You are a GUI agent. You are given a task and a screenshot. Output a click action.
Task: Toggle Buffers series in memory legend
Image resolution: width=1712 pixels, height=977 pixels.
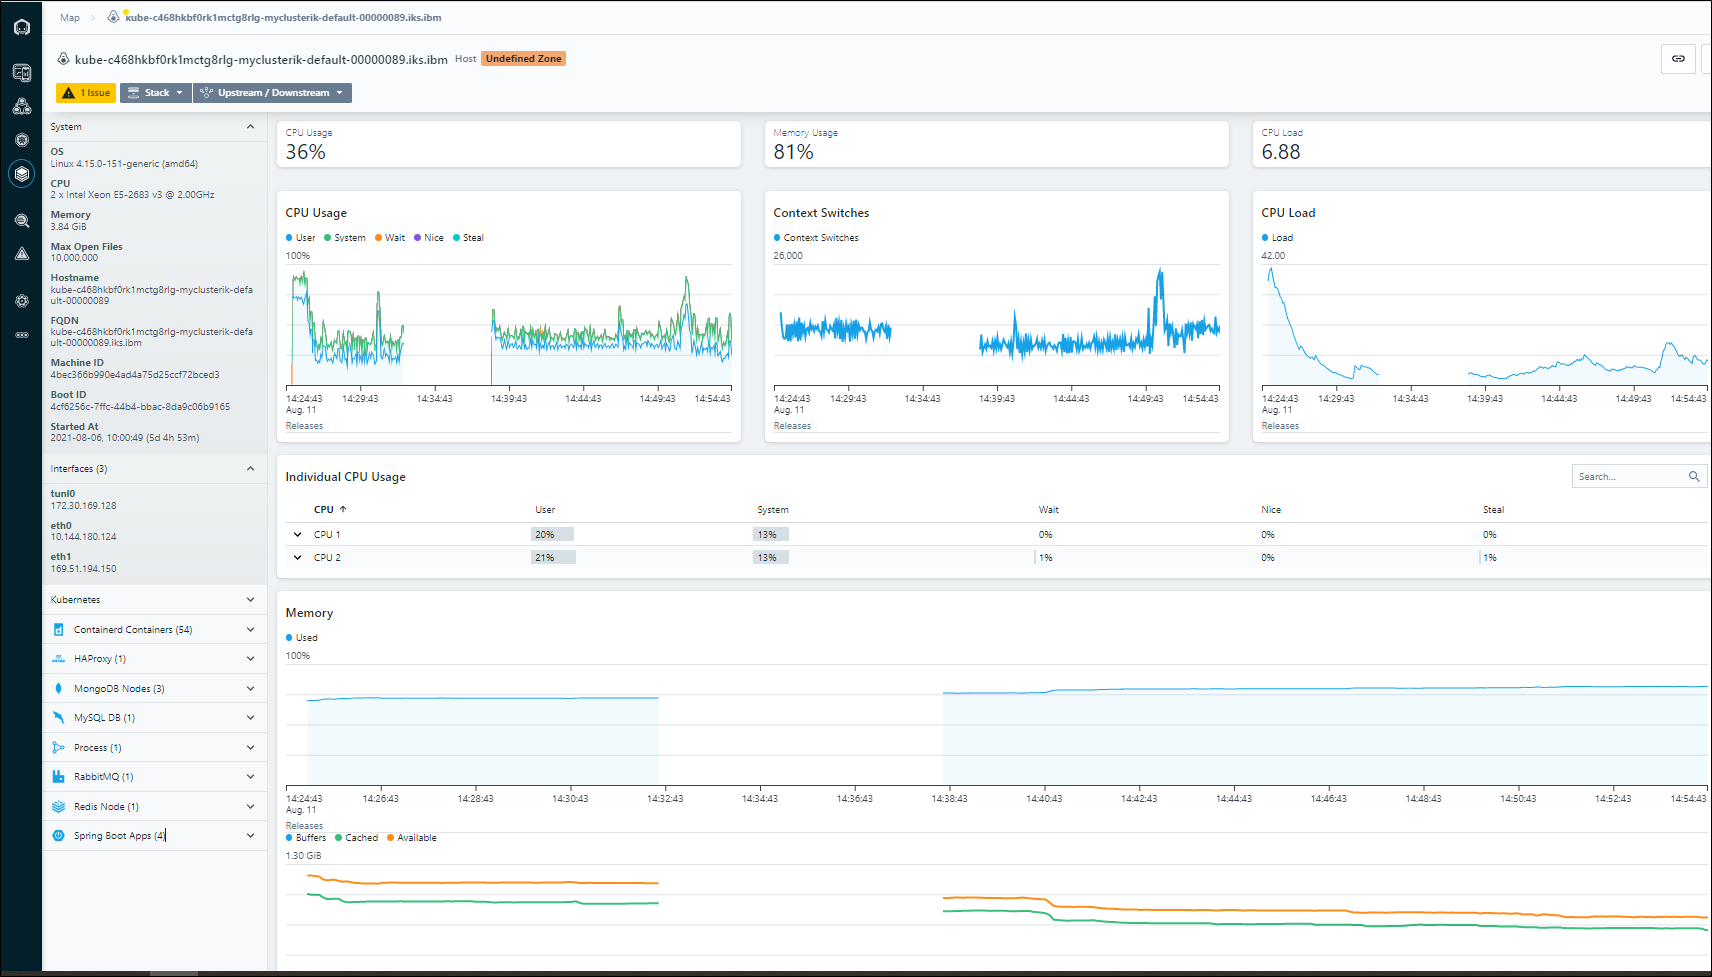pos(306,838)
